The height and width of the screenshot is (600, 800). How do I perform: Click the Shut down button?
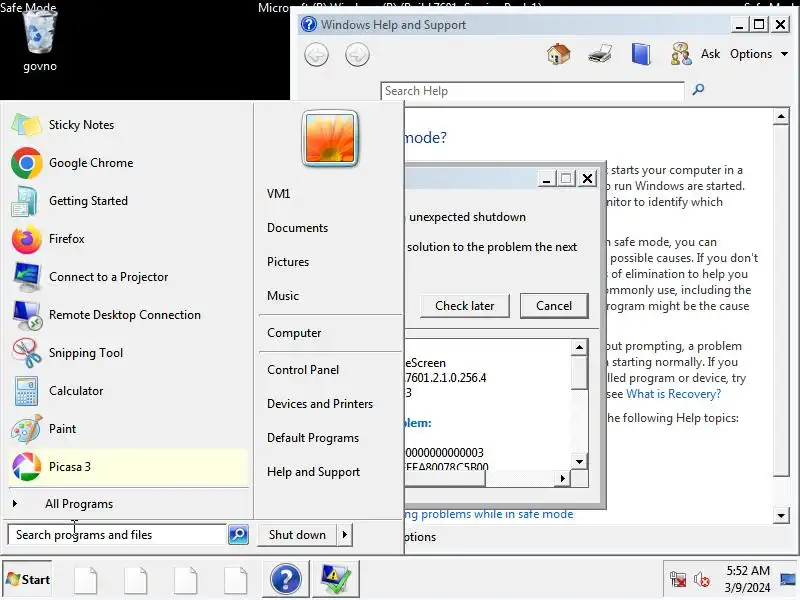(297, 535)
